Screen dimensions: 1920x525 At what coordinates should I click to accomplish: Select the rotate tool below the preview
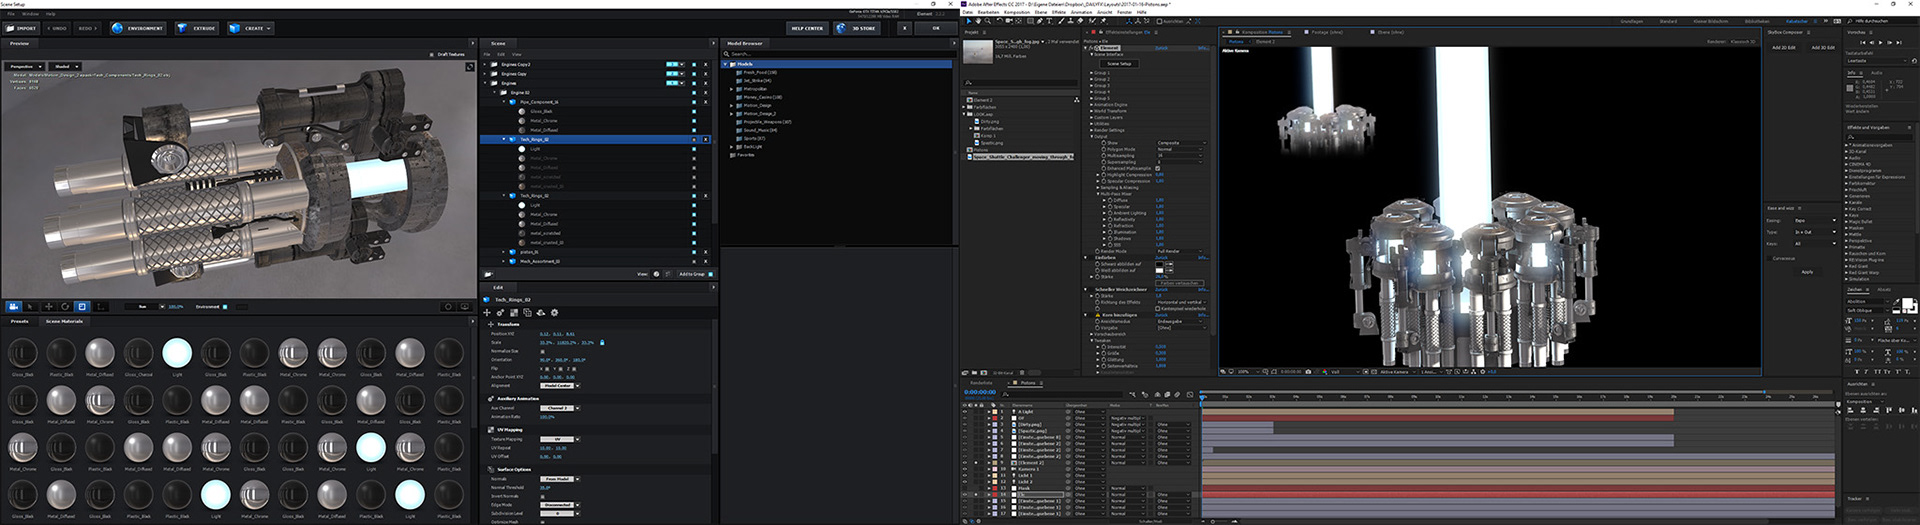point(65,307)
